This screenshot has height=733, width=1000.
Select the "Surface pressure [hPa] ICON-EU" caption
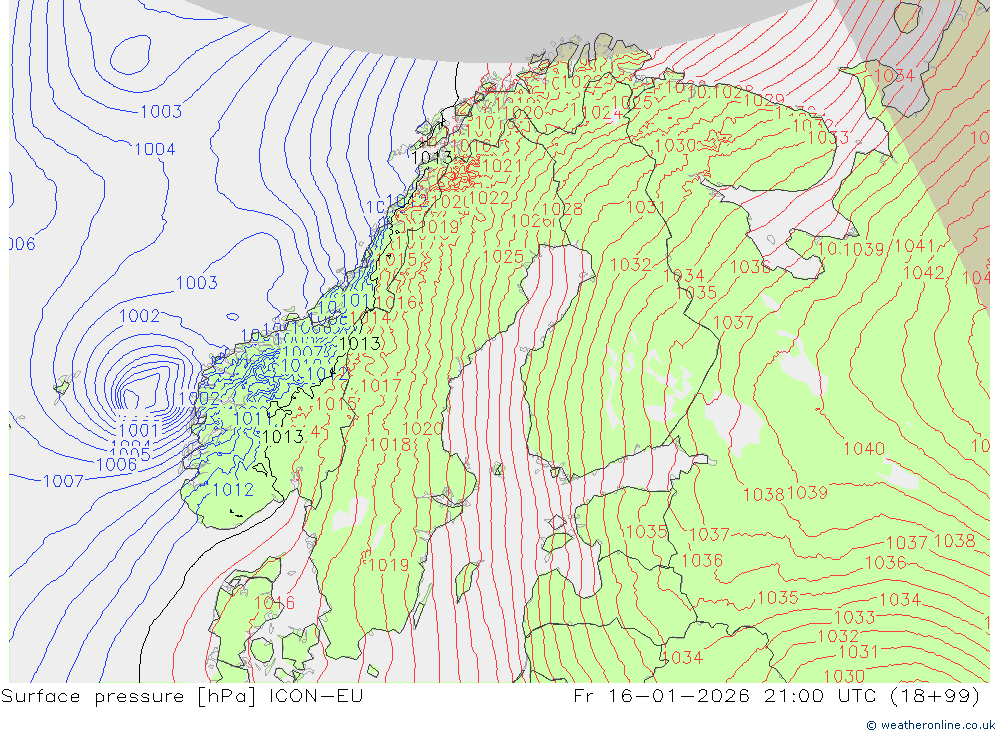(182, 696)
